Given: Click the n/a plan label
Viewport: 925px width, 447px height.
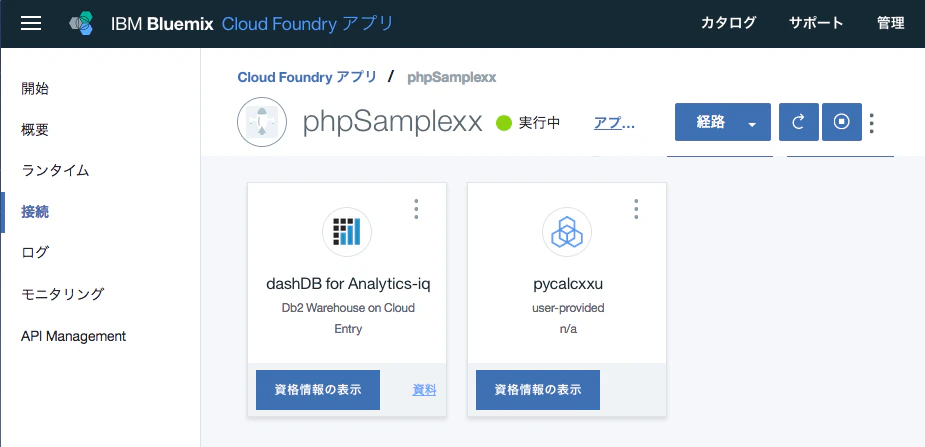Looking at the screenshot, I should [568, 329].
